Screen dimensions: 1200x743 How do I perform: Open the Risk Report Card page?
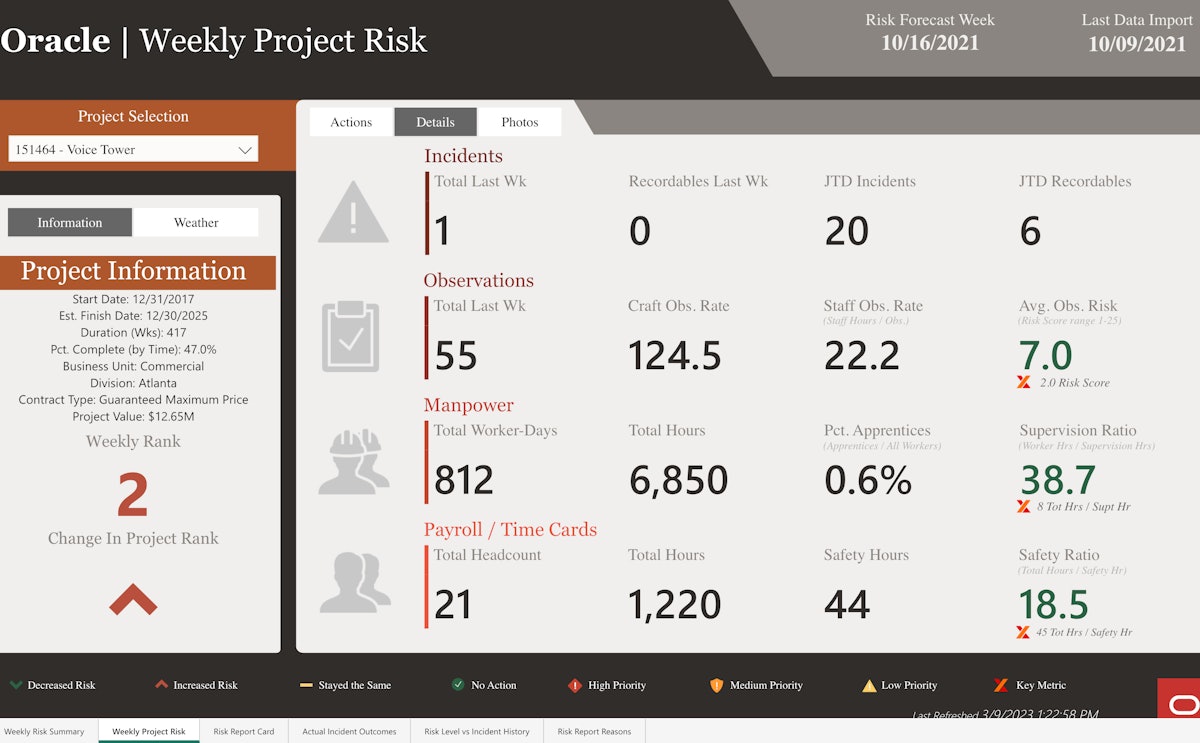pyautogui.click(x=243, y=731)
